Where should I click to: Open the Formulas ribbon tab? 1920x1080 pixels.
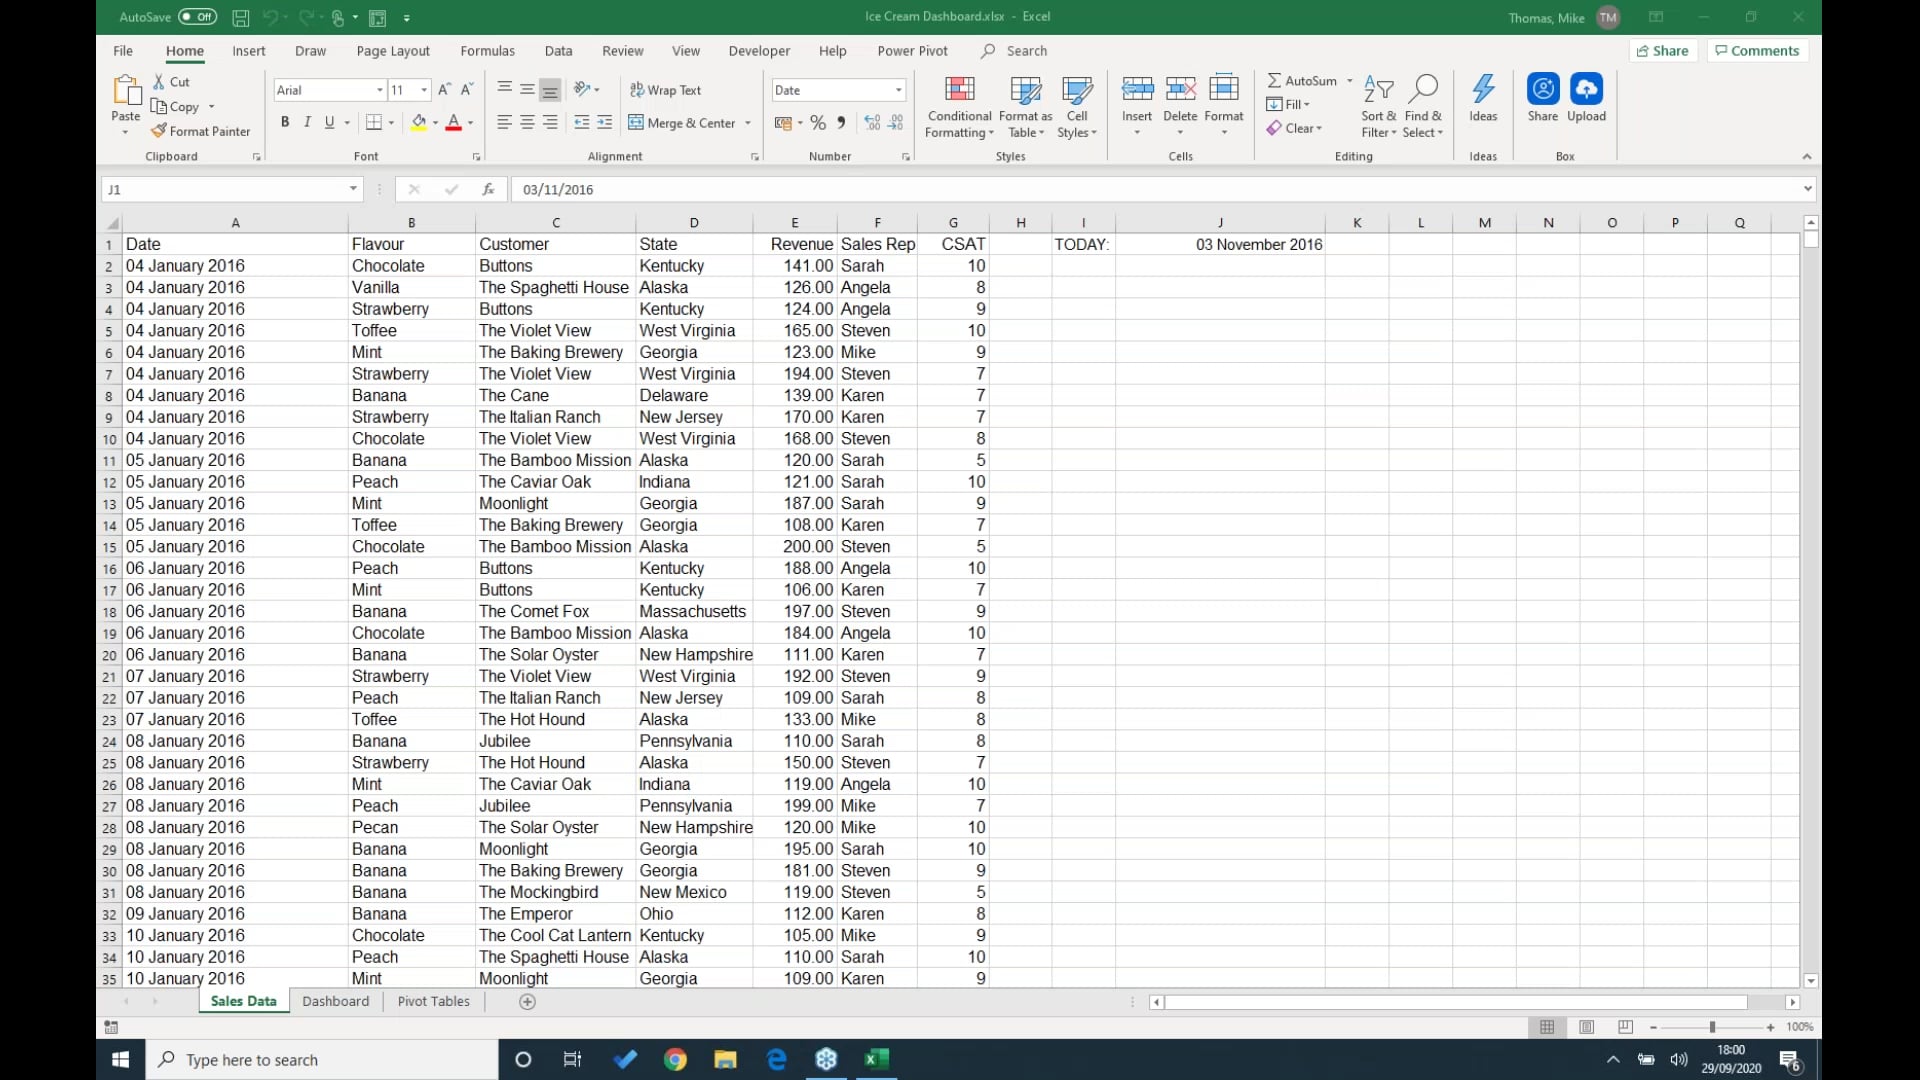487,50
